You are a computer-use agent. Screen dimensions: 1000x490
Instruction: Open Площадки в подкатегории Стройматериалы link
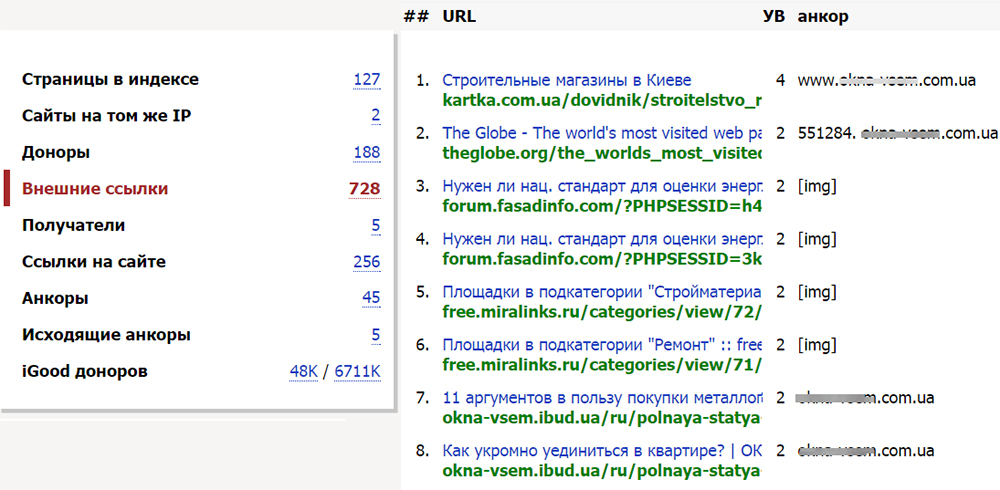pos(602,292)
